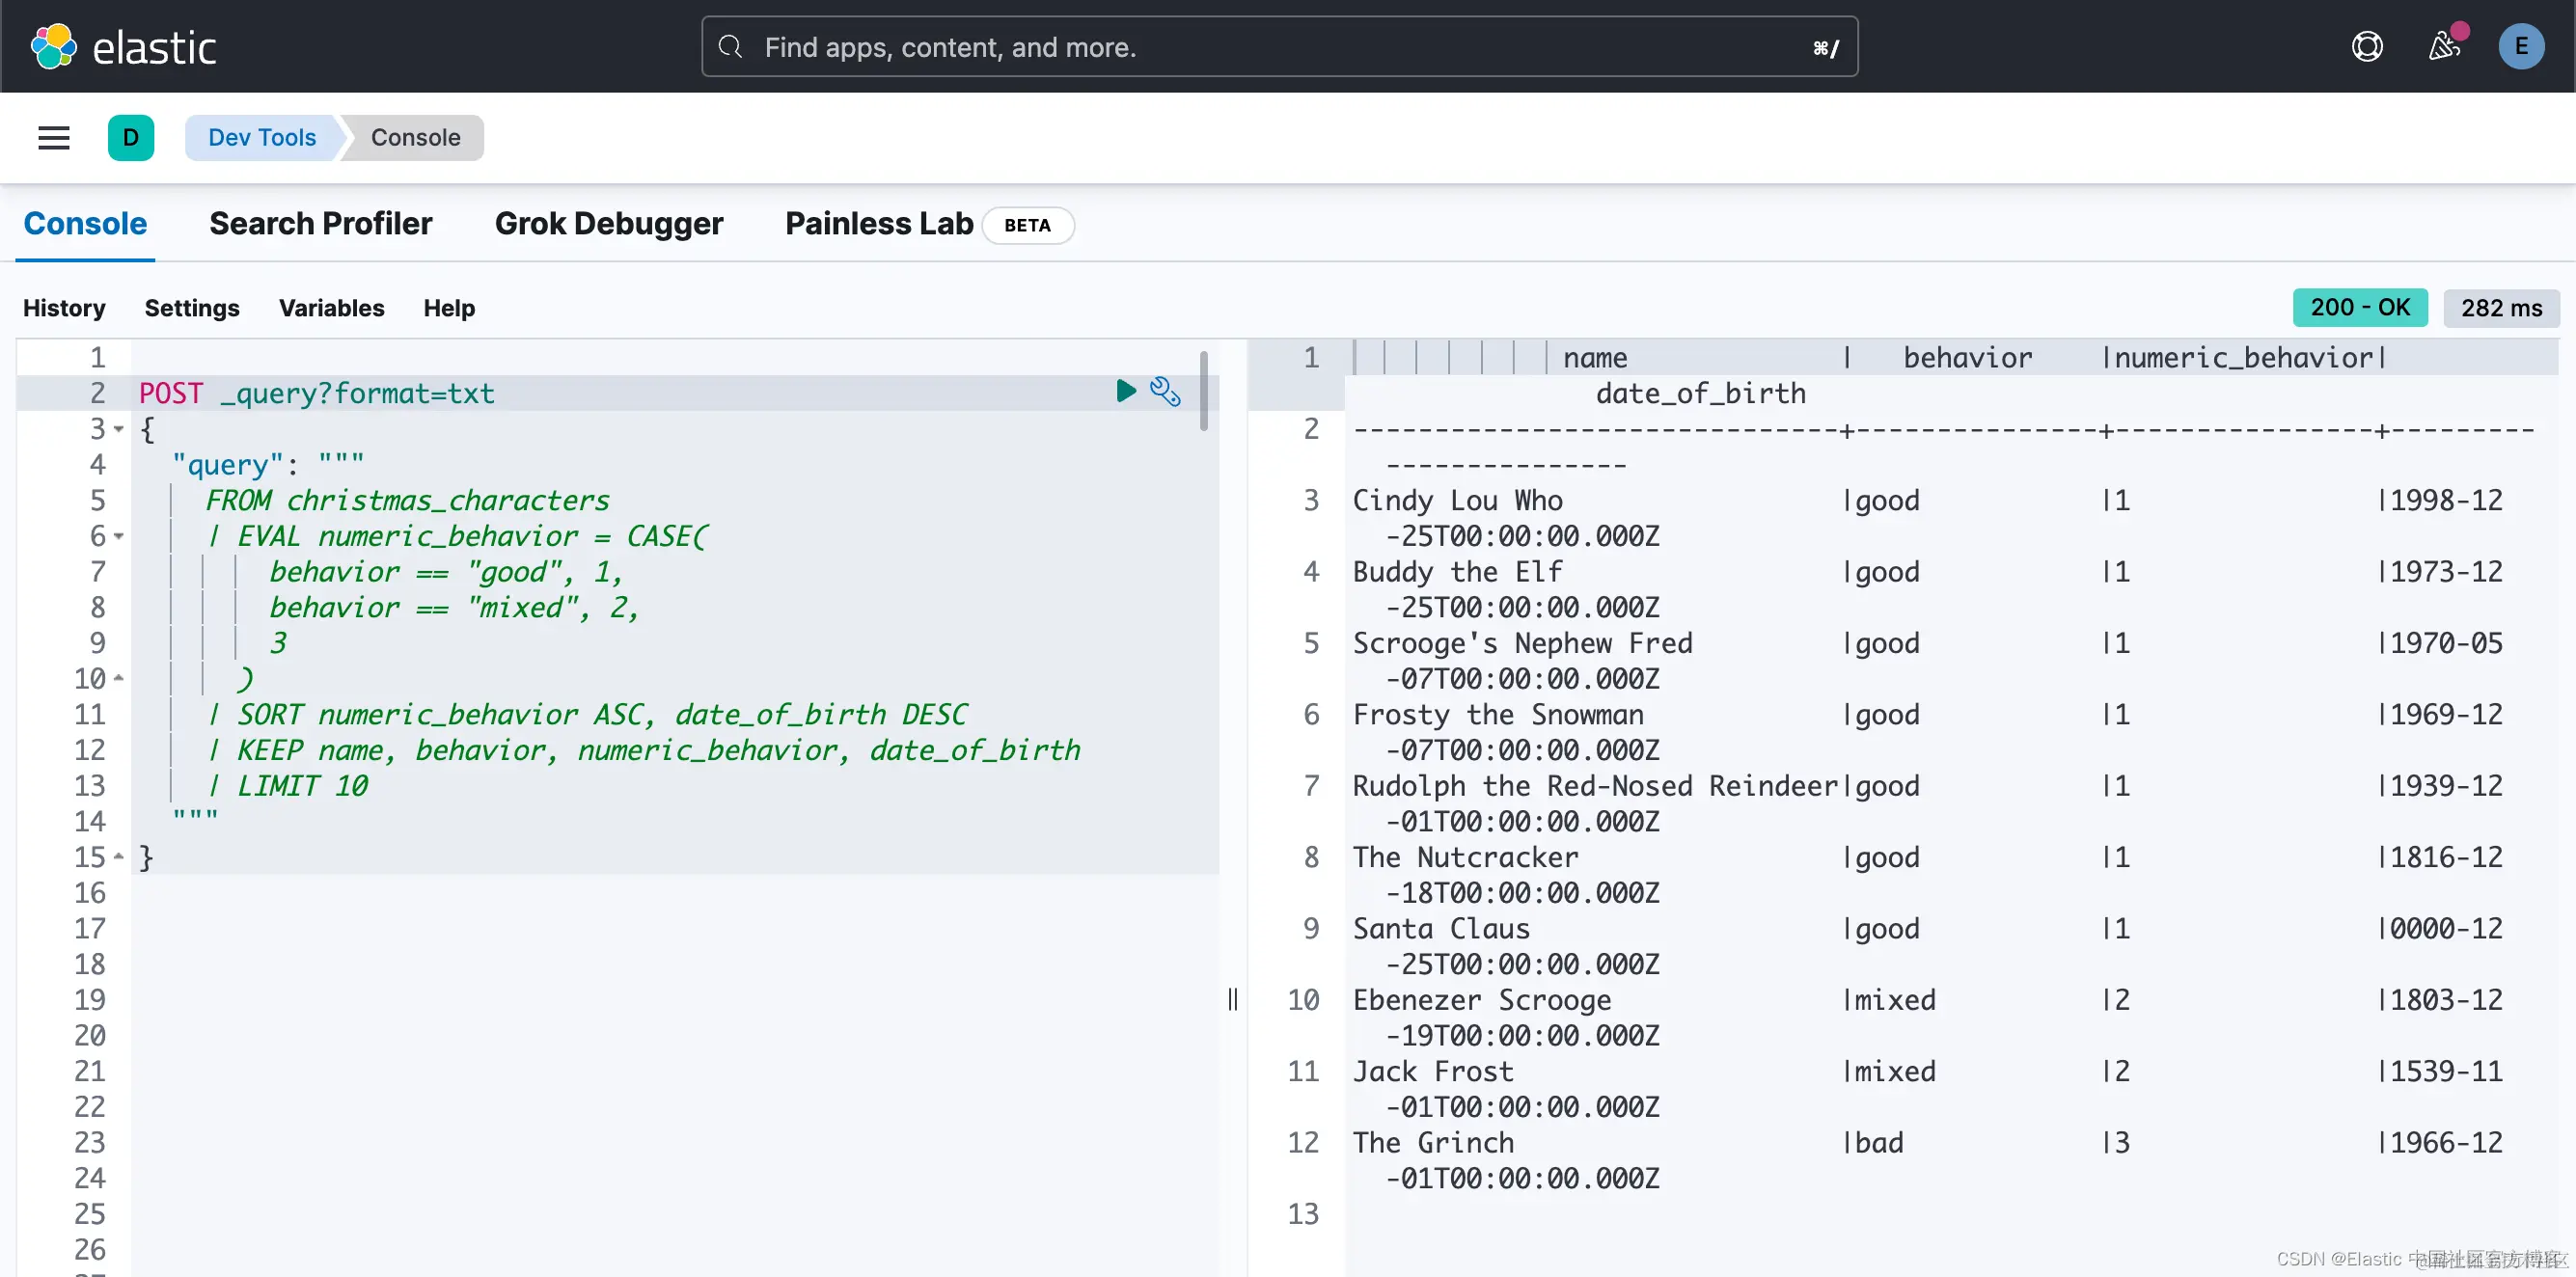Run the request with play icon
Image resolution: width=2576 pixels, height=1277 pixels.
[1126, 391]
